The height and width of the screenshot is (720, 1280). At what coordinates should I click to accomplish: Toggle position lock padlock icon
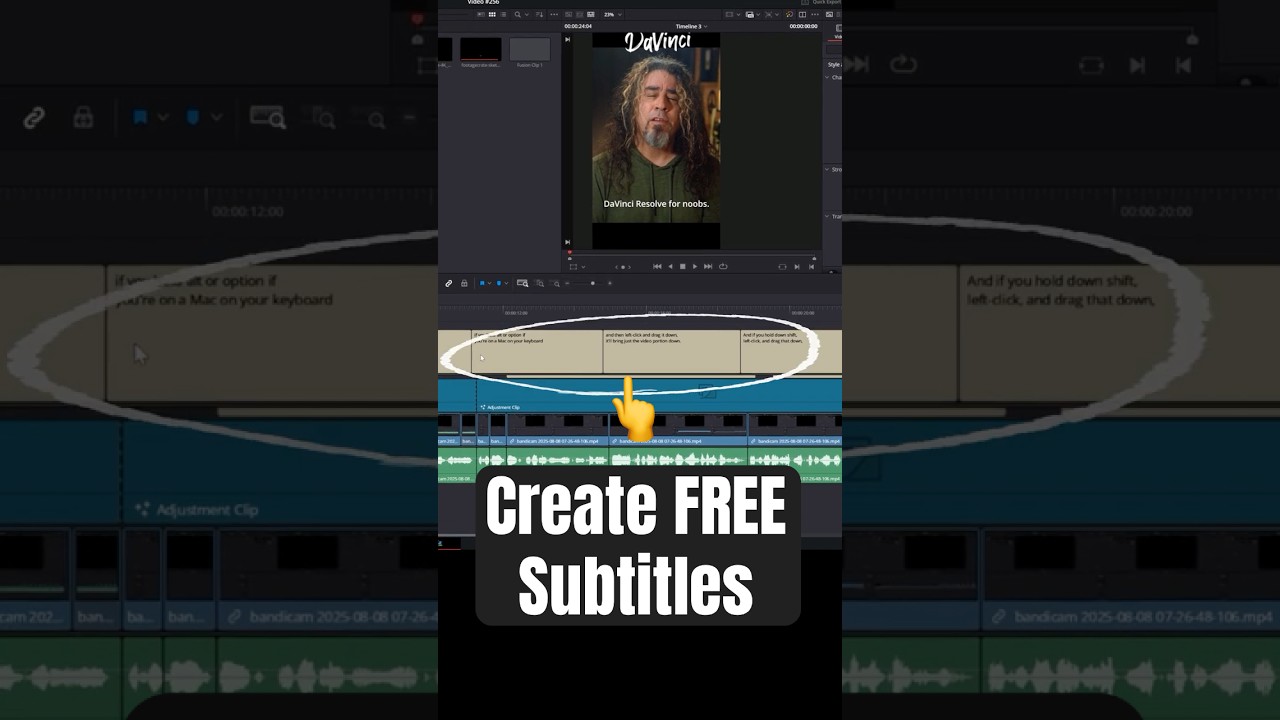[x=464, y=283]
